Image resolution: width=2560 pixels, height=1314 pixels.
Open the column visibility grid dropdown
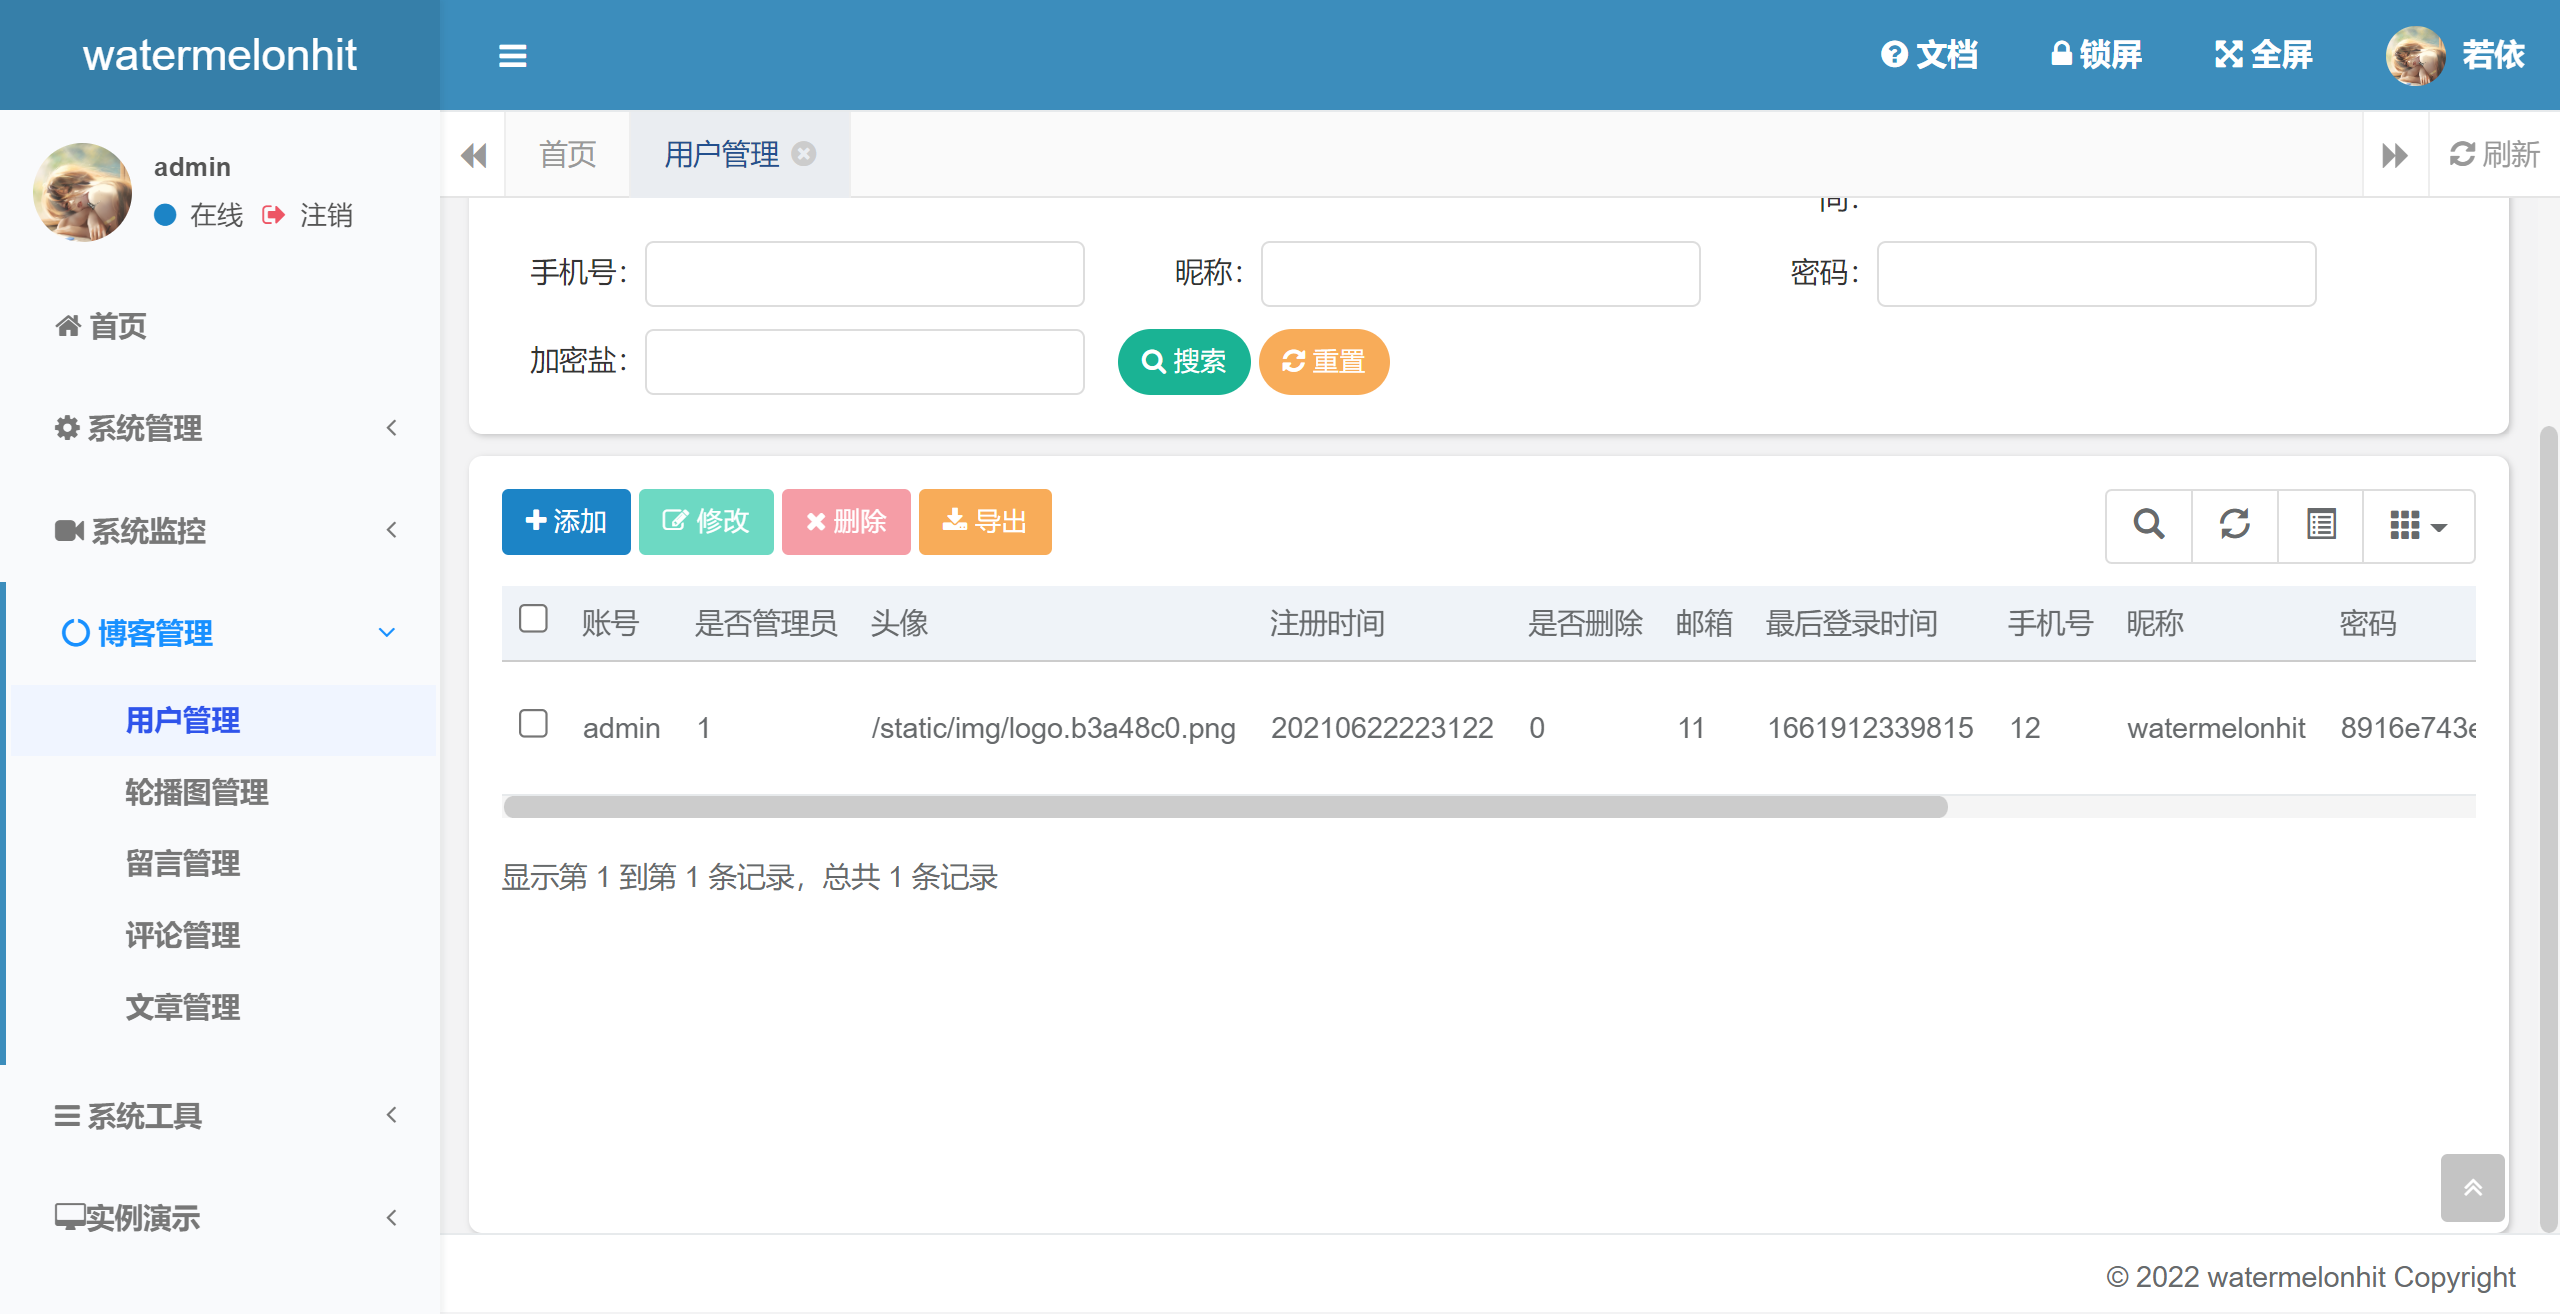click(x=2415, y=524)
